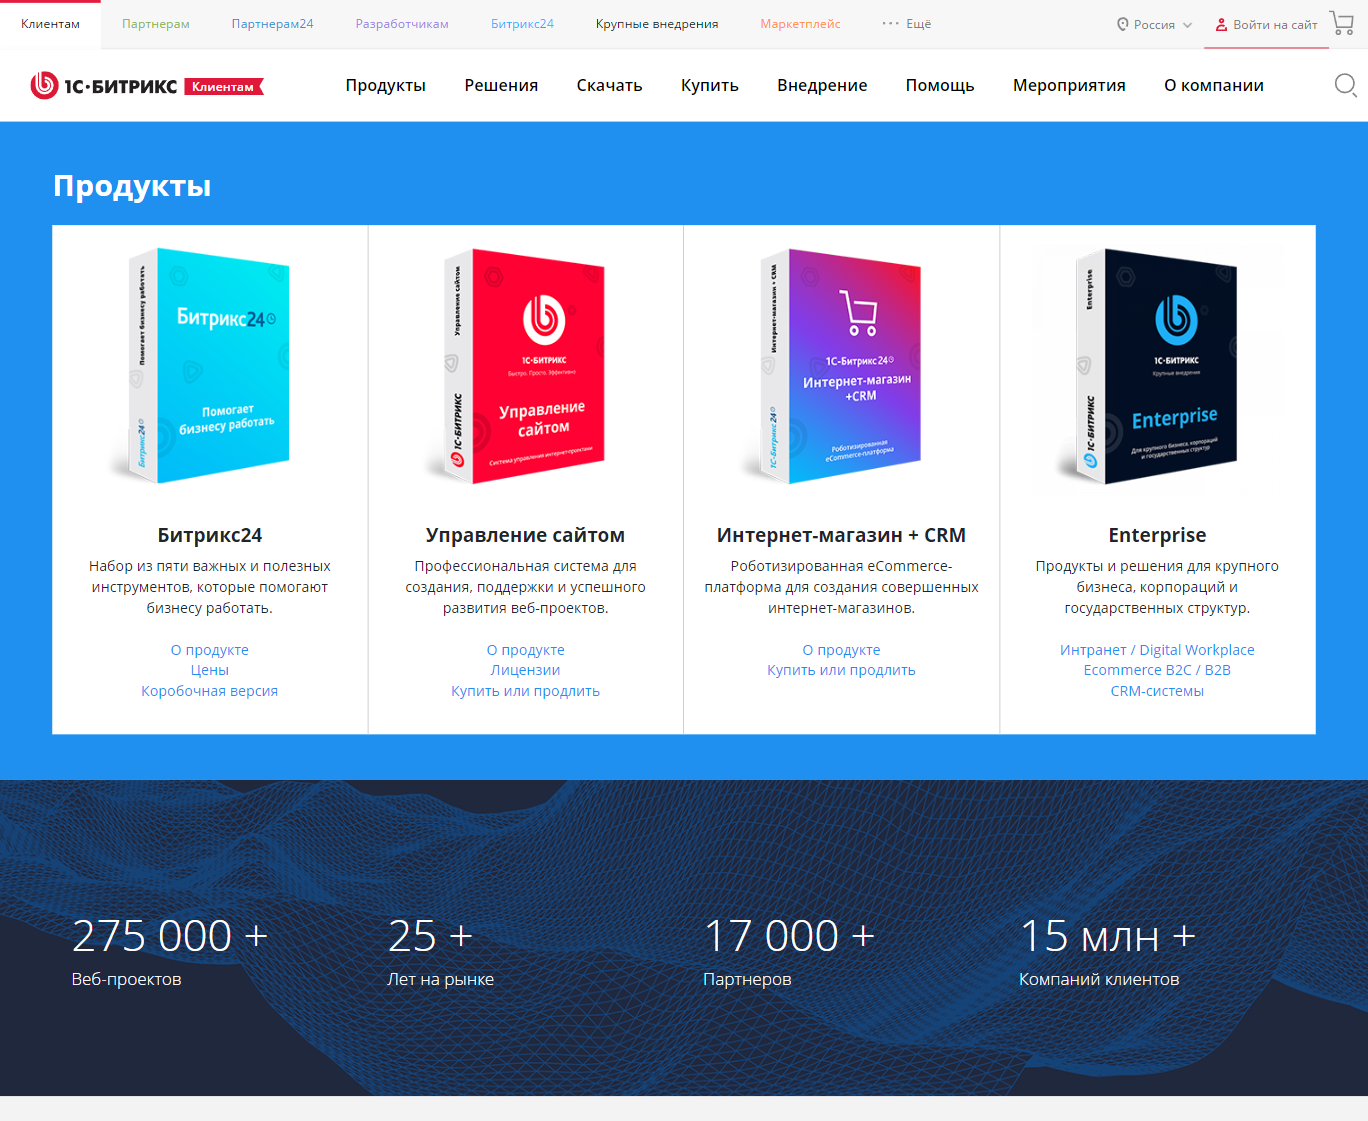Viewport: 1368px width, 1121px height.
Task: Open the Решения menu
Action: click(501, 86)
